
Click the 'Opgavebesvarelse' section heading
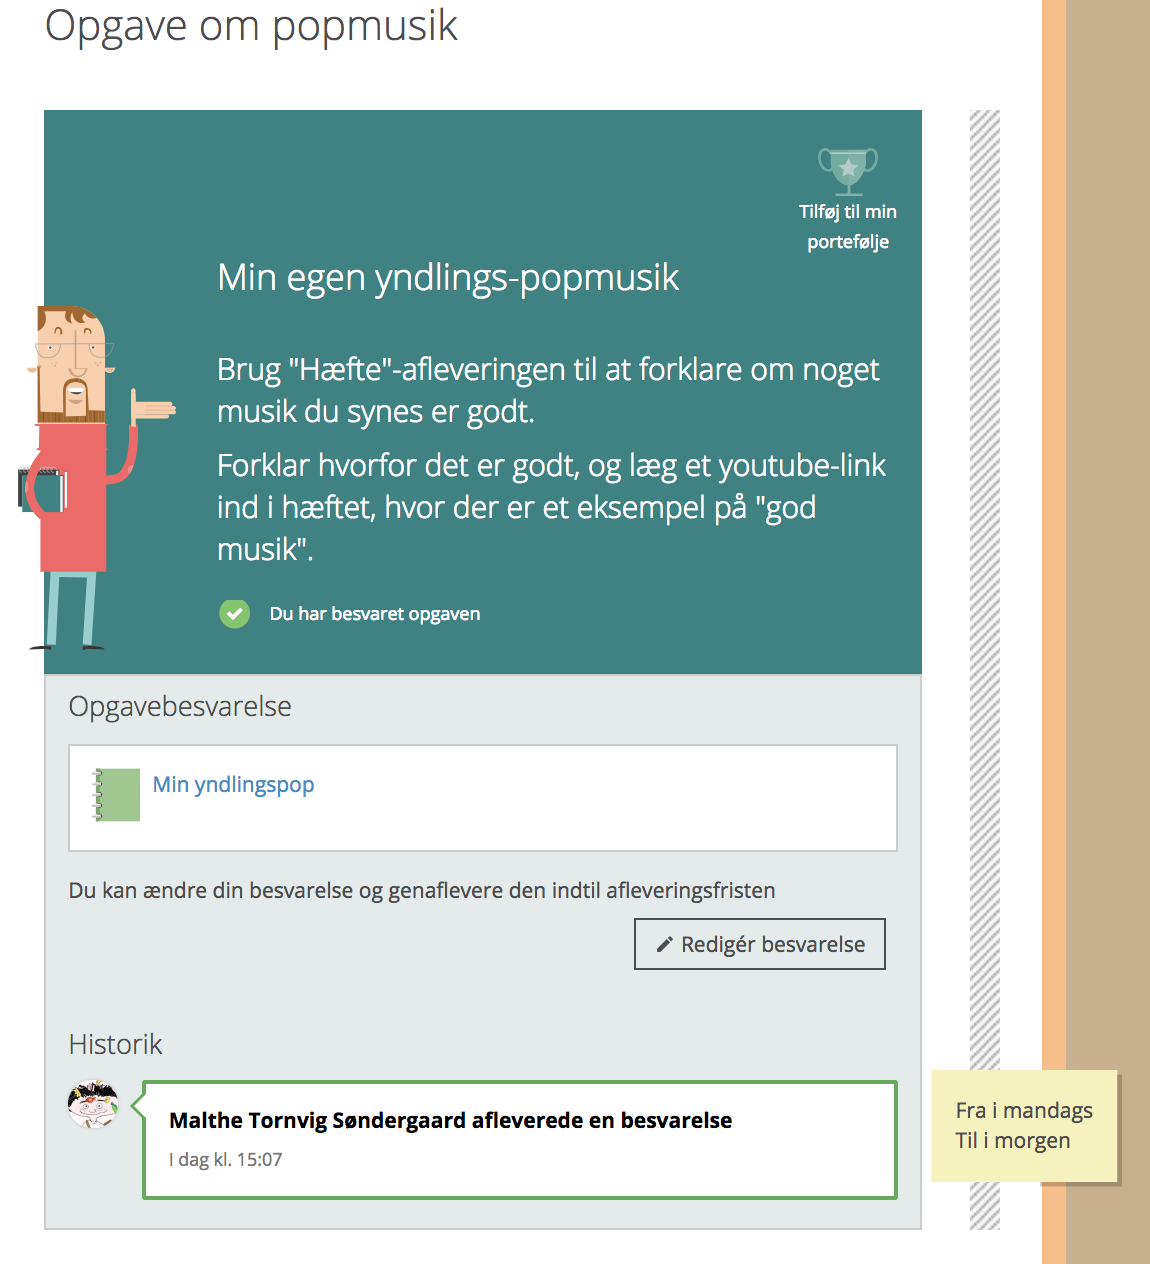click(180, 706)
